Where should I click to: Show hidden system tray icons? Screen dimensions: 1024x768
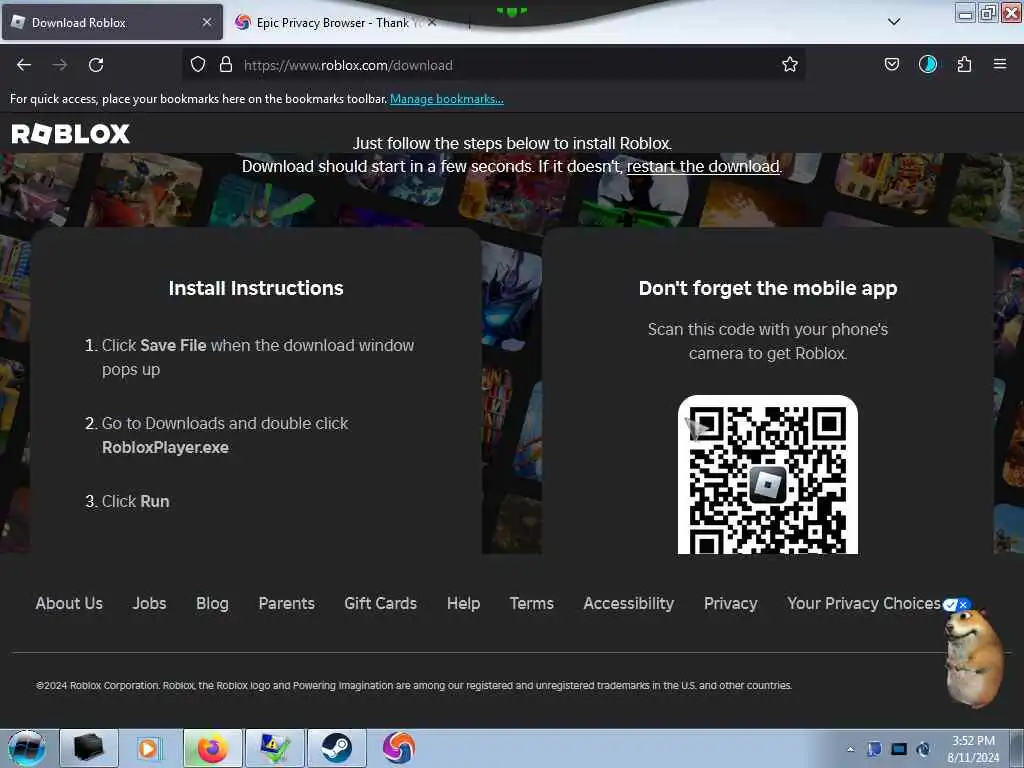coord(850,749)
